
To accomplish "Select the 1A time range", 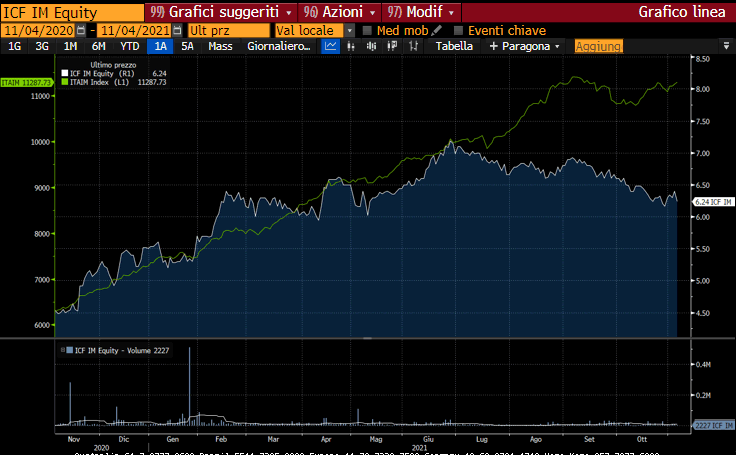I will point(160,46).
